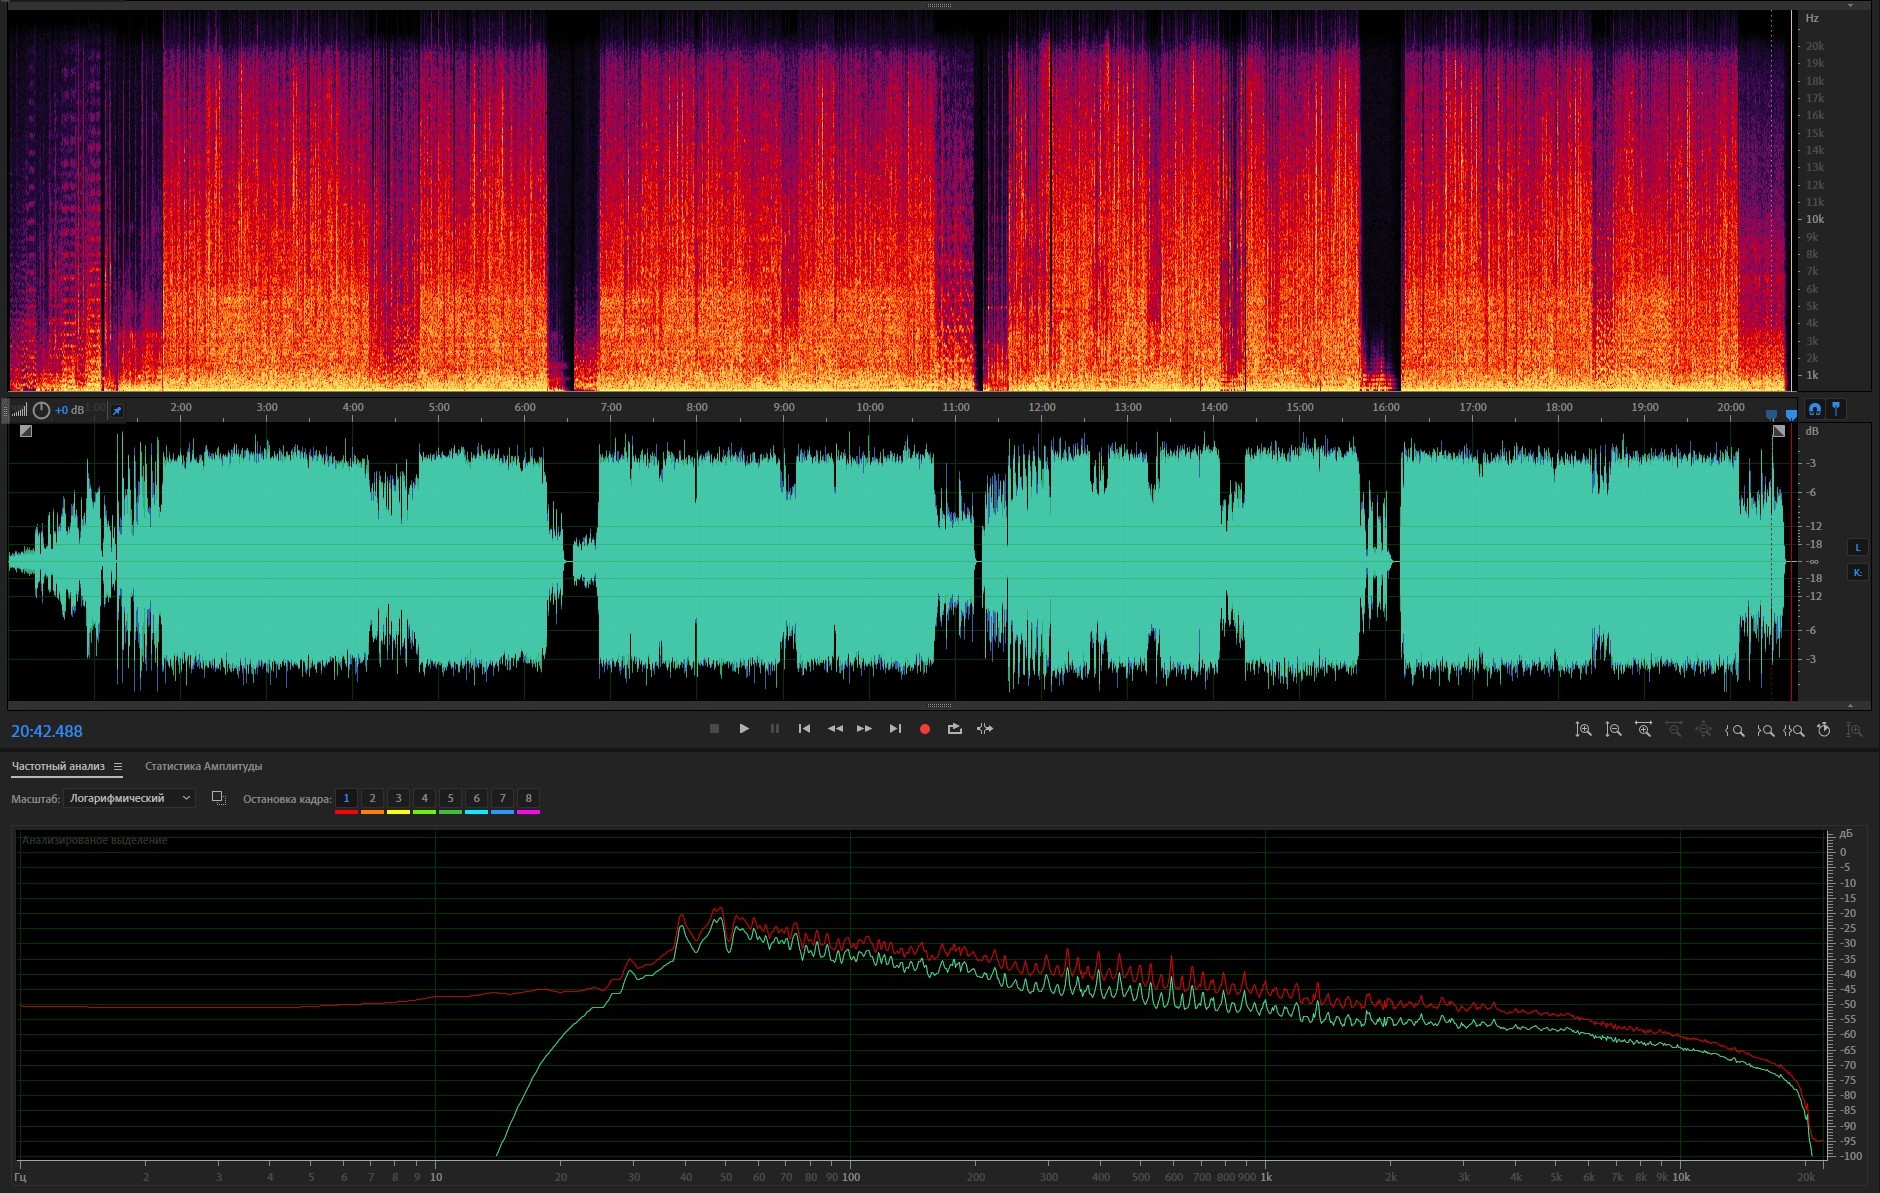Start playback with the Play button
1880x1193 pixels.
point(744,729)
